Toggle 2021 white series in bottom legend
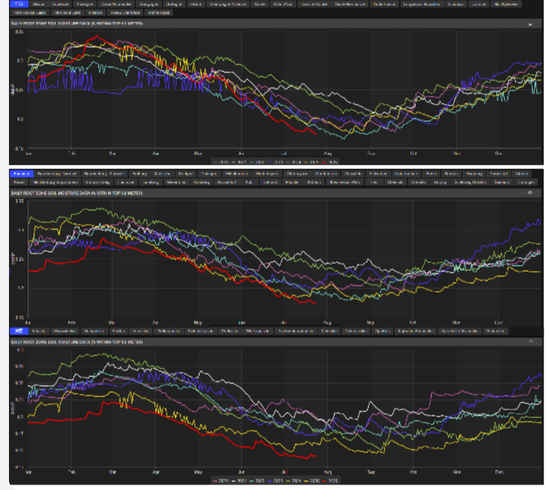Screen dimensions: 550x490 [239, 481]
